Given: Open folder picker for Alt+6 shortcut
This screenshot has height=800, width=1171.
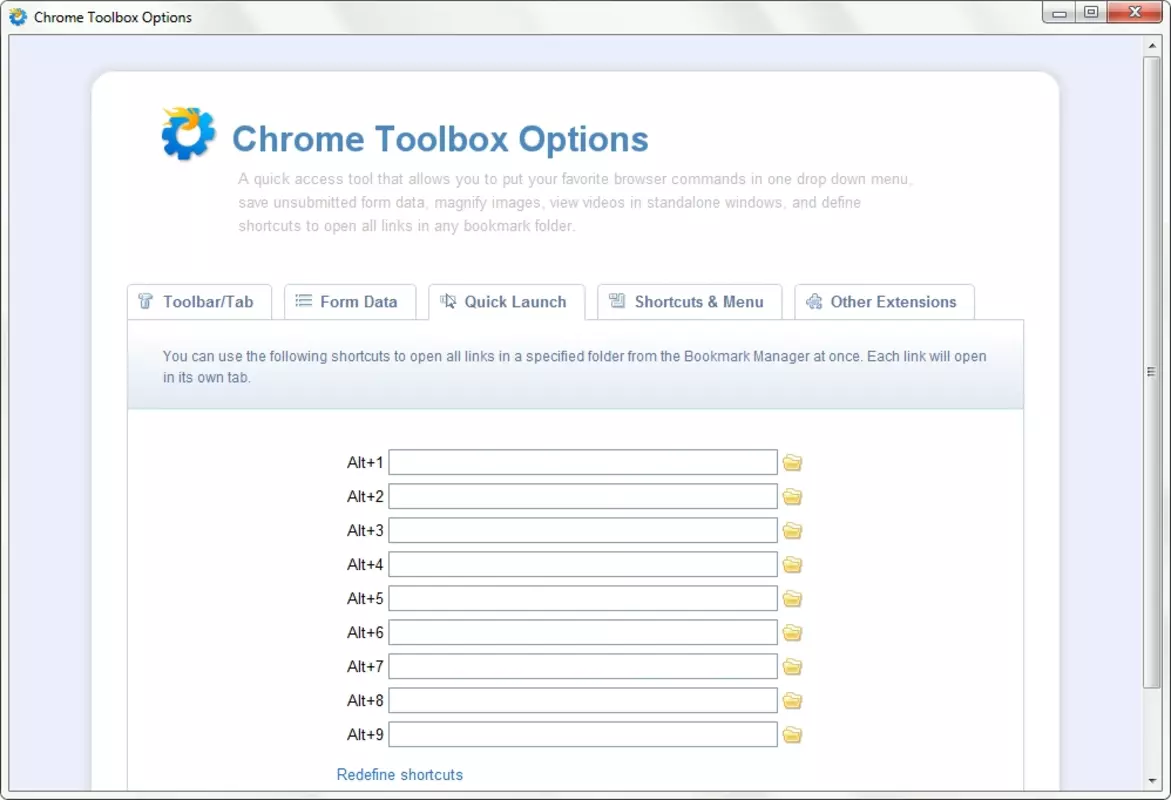Looking at the screenshot, I should coord(792,633).
